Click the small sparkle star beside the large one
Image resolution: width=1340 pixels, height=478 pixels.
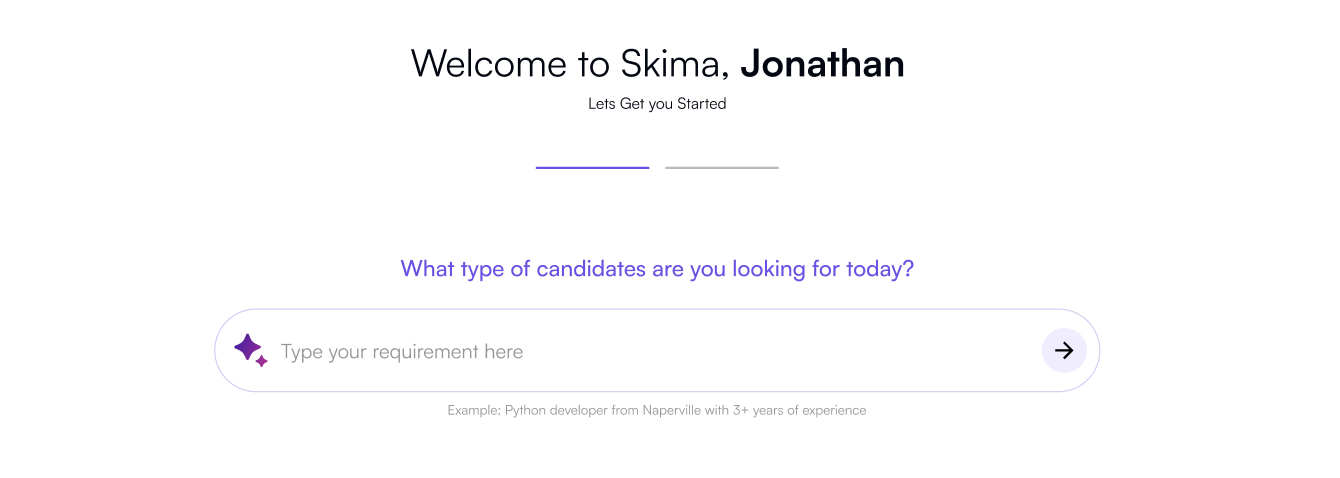[262, 361]
